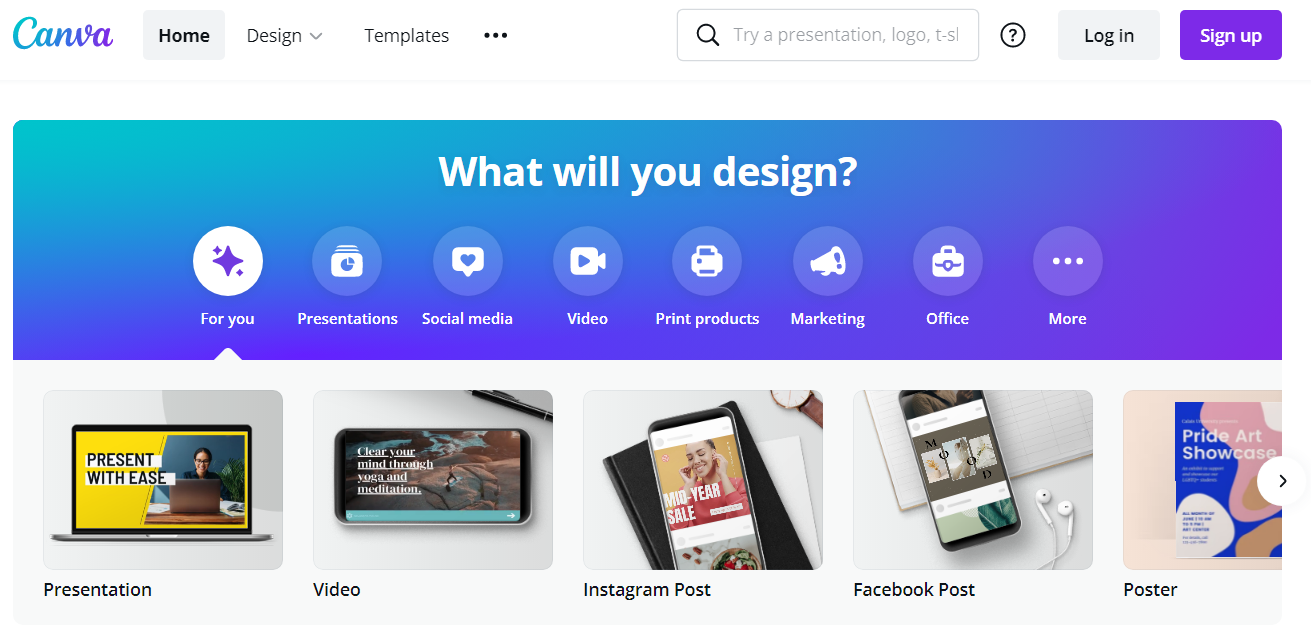Focus the search input field

828,35
